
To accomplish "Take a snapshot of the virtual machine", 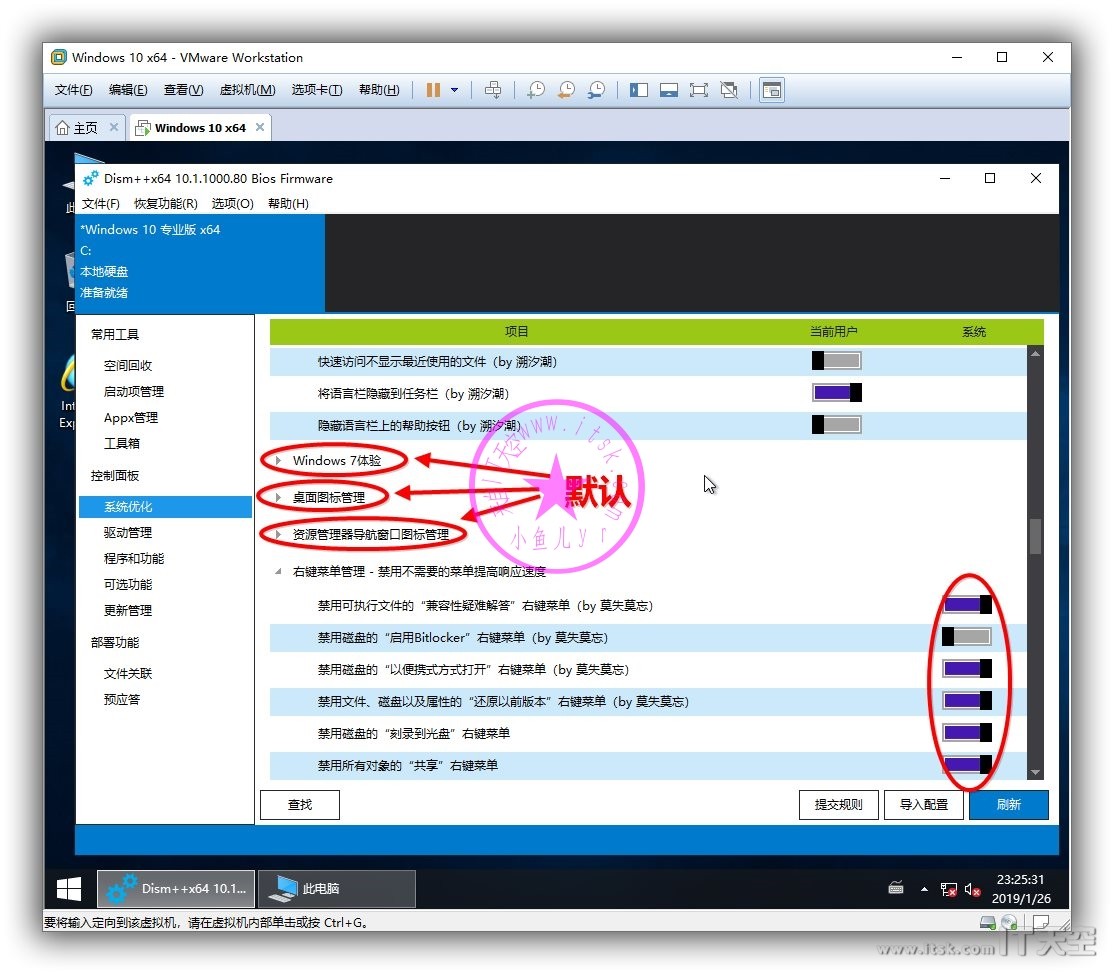I will coord(536,90).
